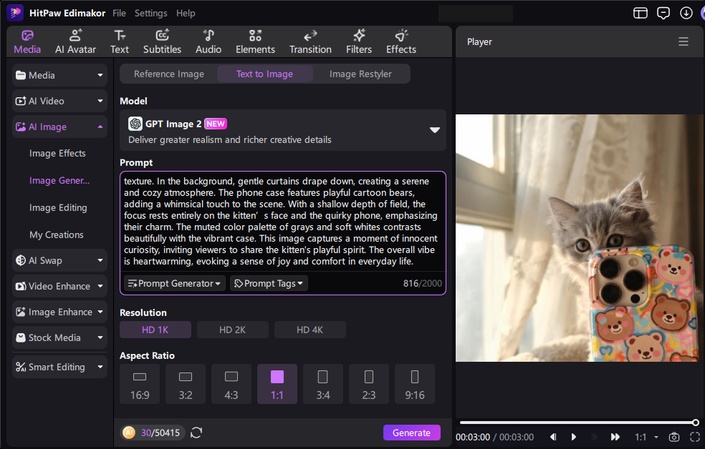Viewport: 705px width, 449px height.
Task: Choose 16:9 aspect ratio
Action: tap(140, 384)
